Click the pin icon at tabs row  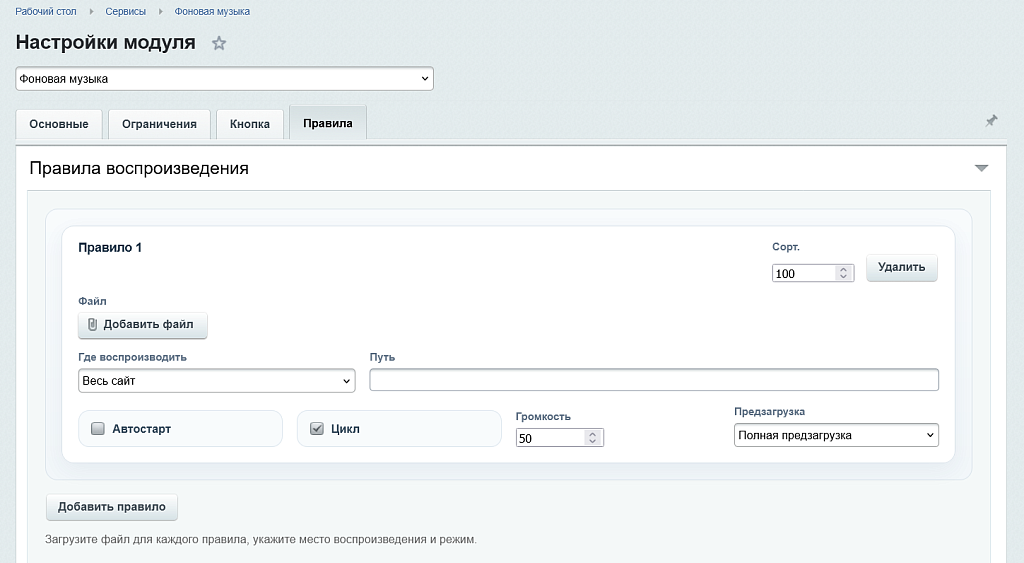[x=991, y=121]
